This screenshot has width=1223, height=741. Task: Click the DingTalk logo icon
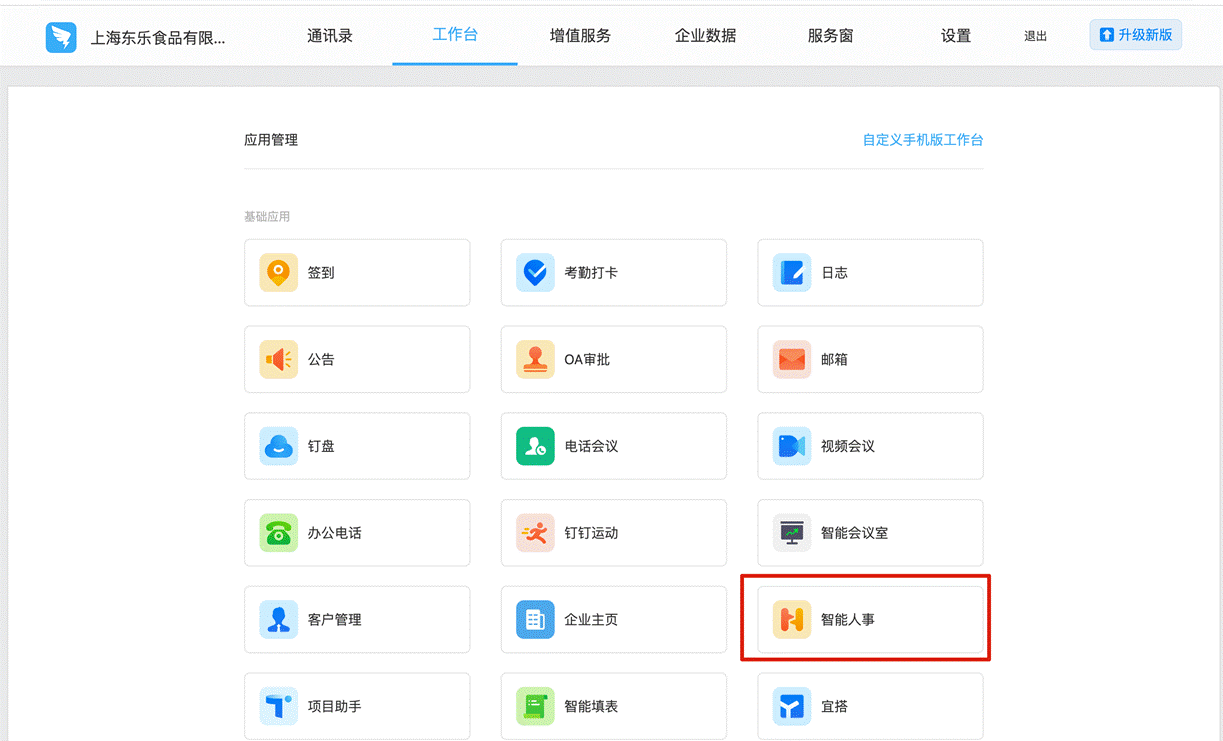[61, 37]
